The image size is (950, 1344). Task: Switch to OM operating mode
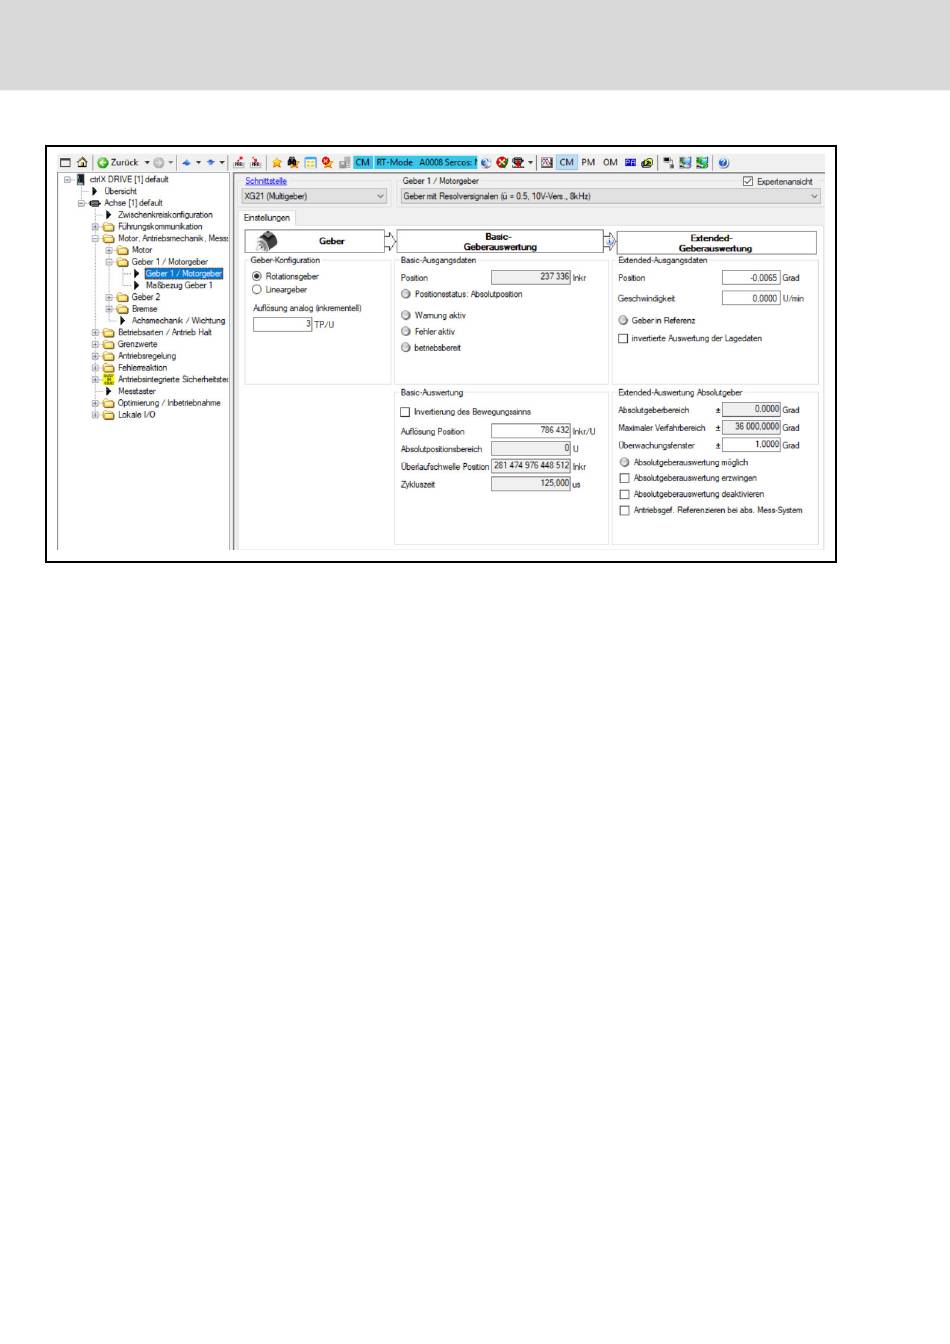click(x=610, y=162)
